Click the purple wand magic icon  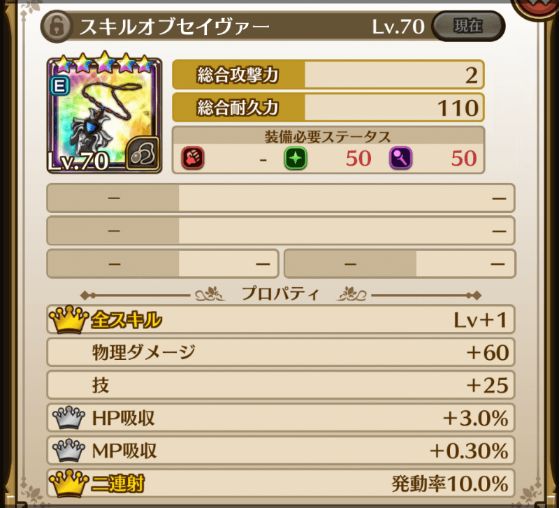tap(401, 158)
